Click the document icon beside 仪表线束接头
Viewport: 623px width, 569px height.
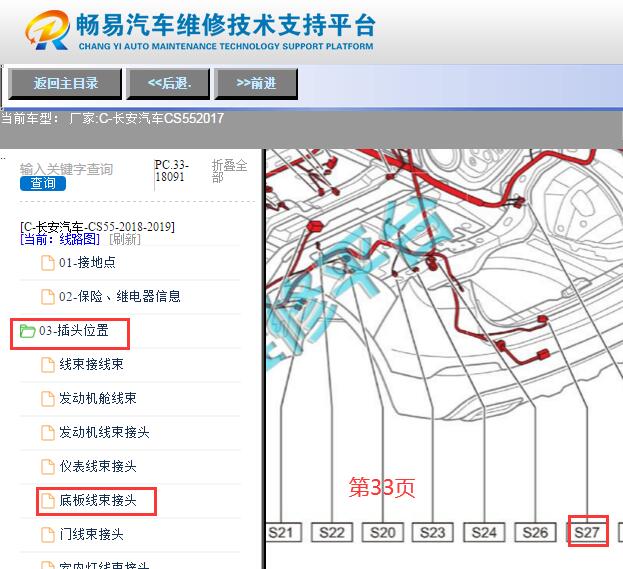48,466
